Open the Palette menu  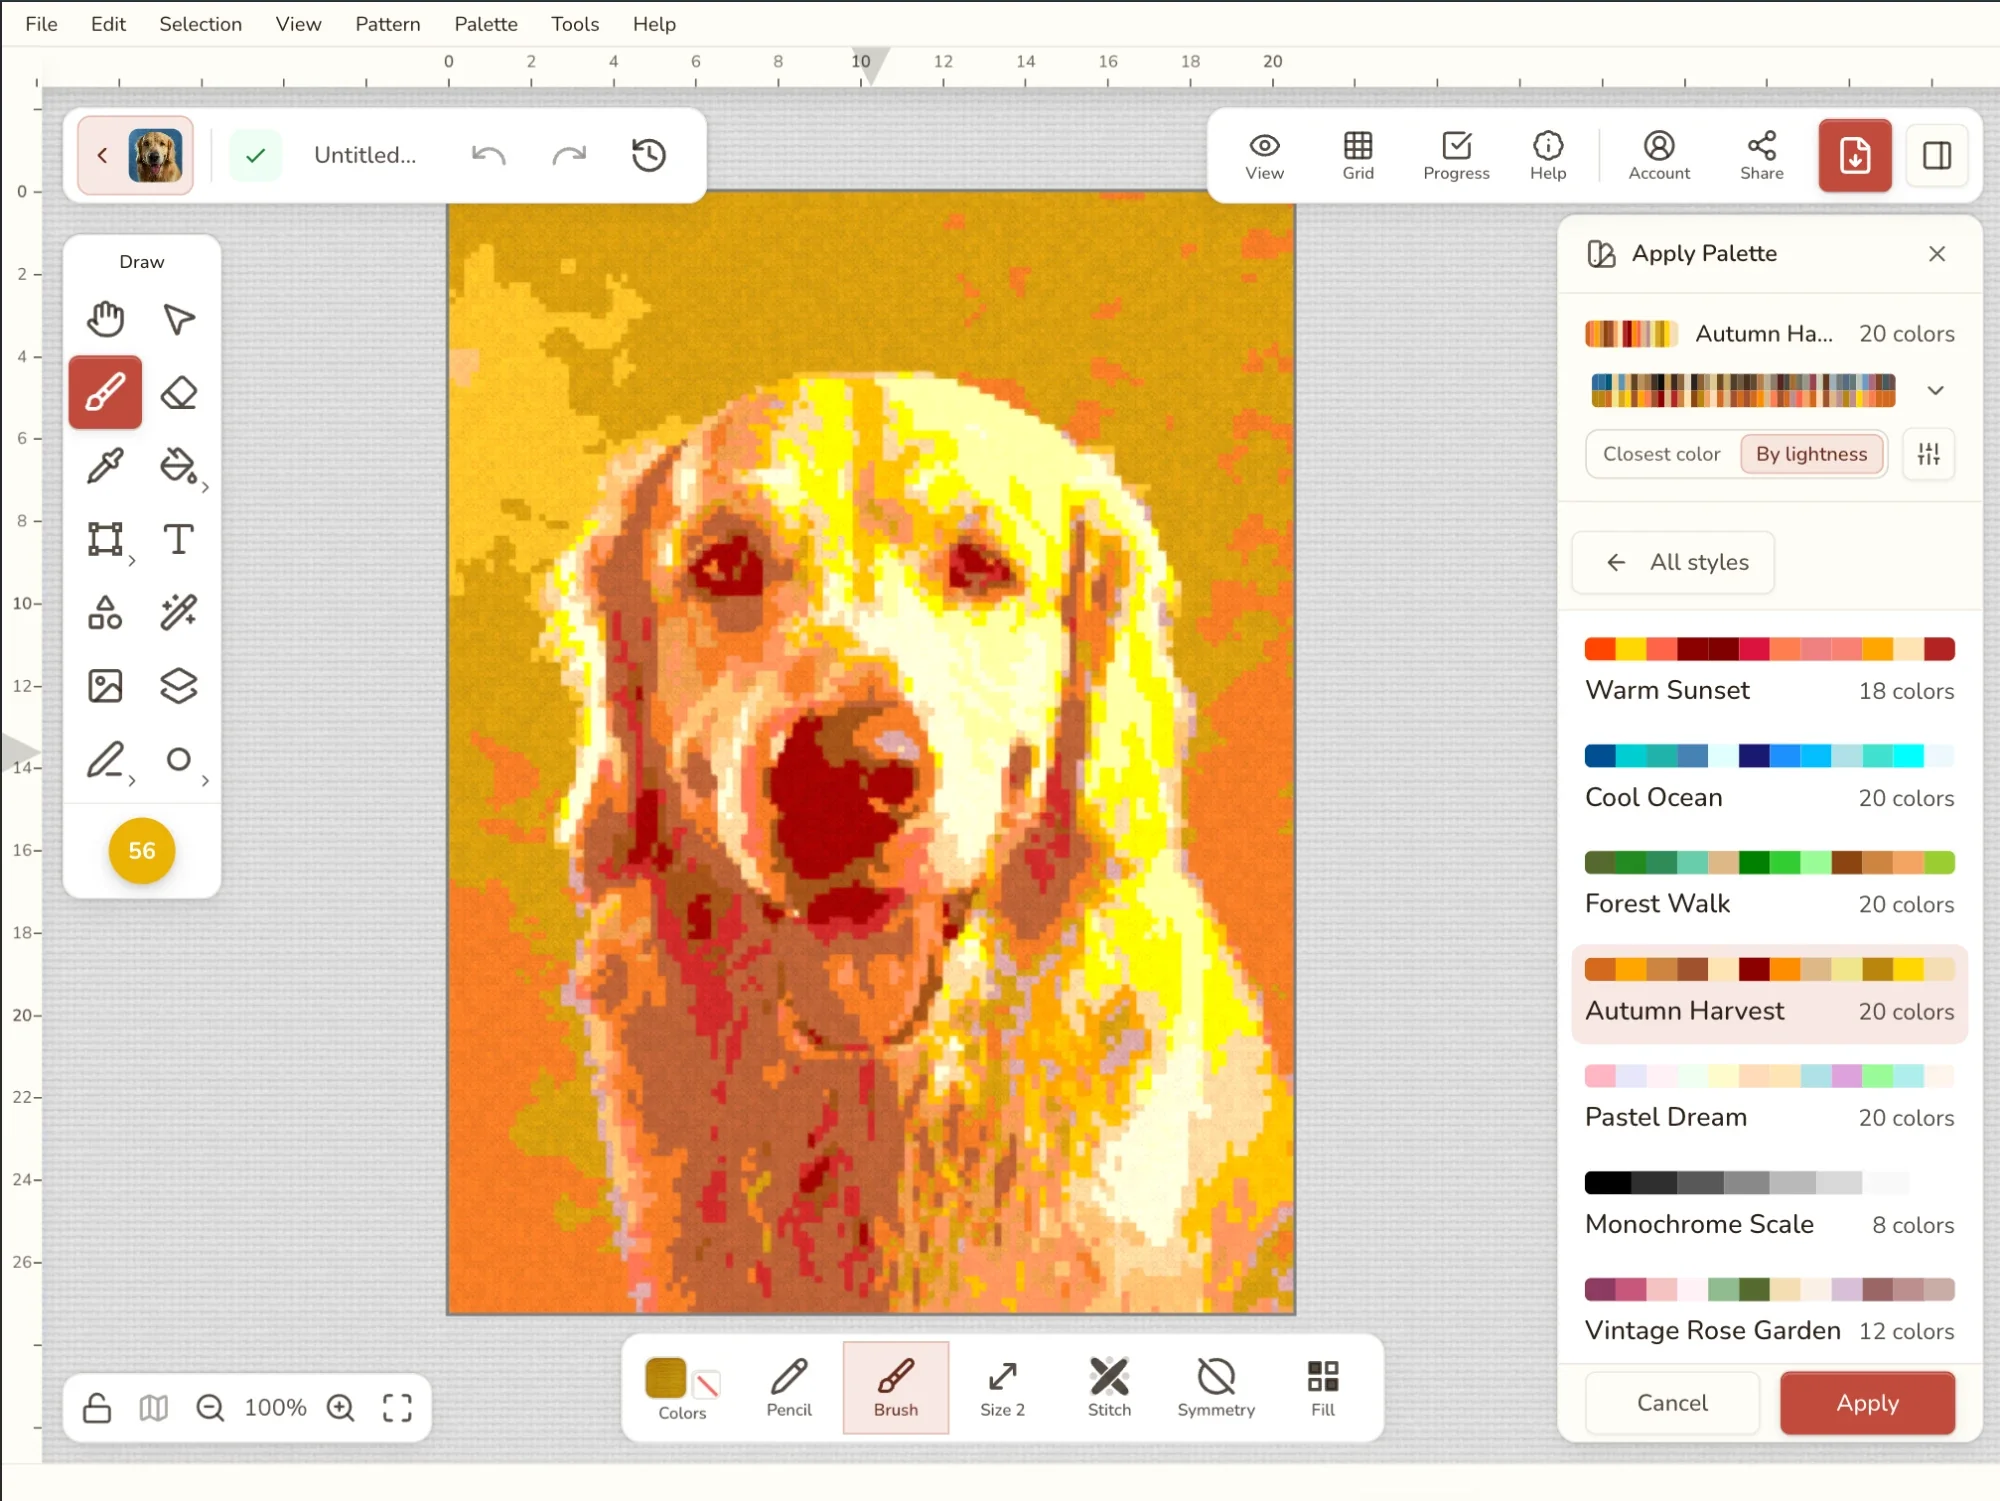486,24
